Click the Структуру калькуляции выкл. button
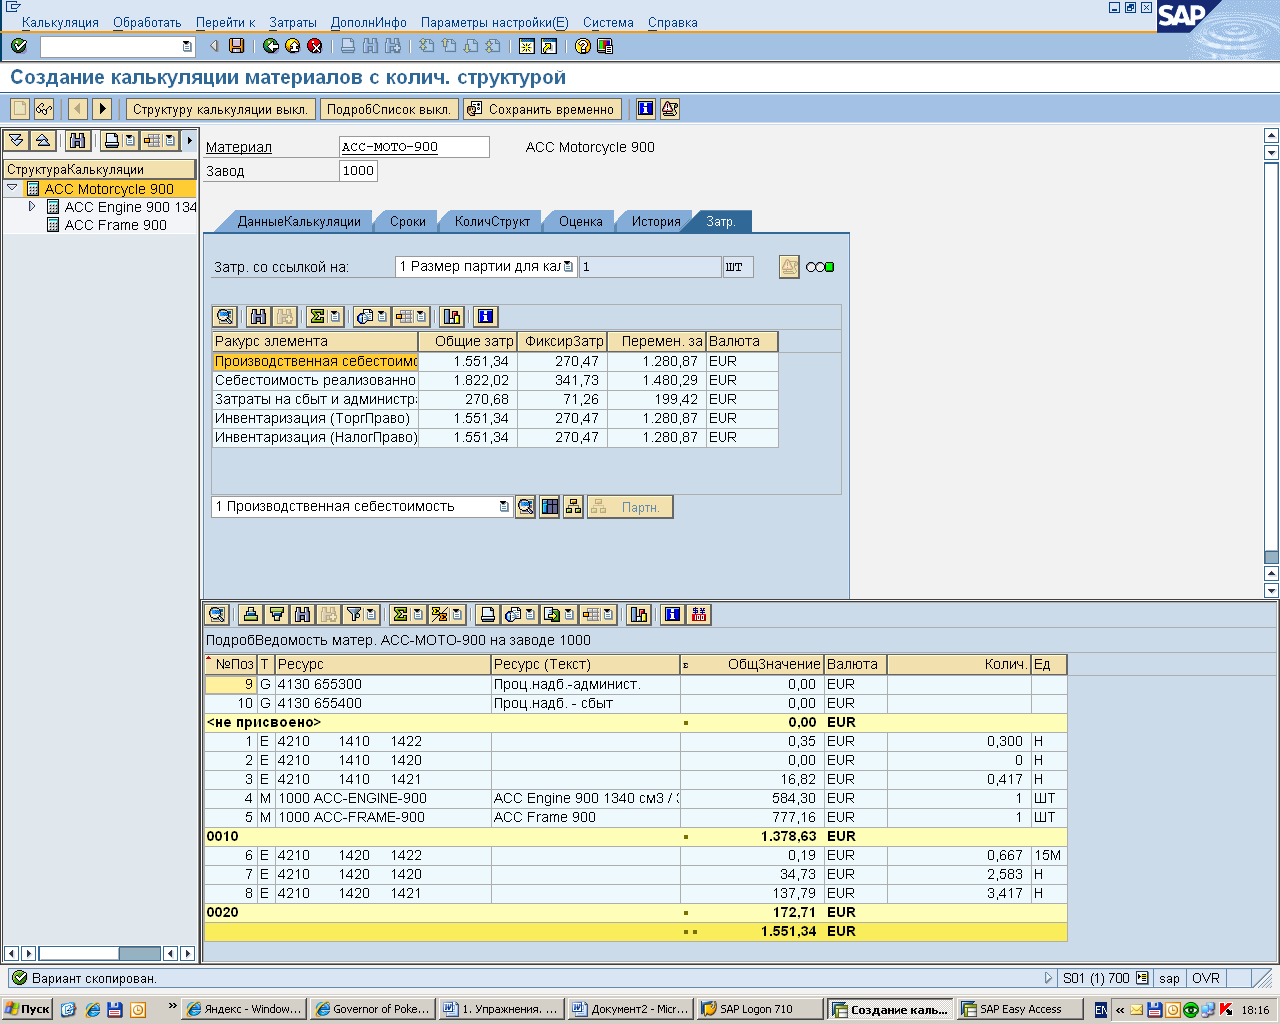 pos(220,109)
